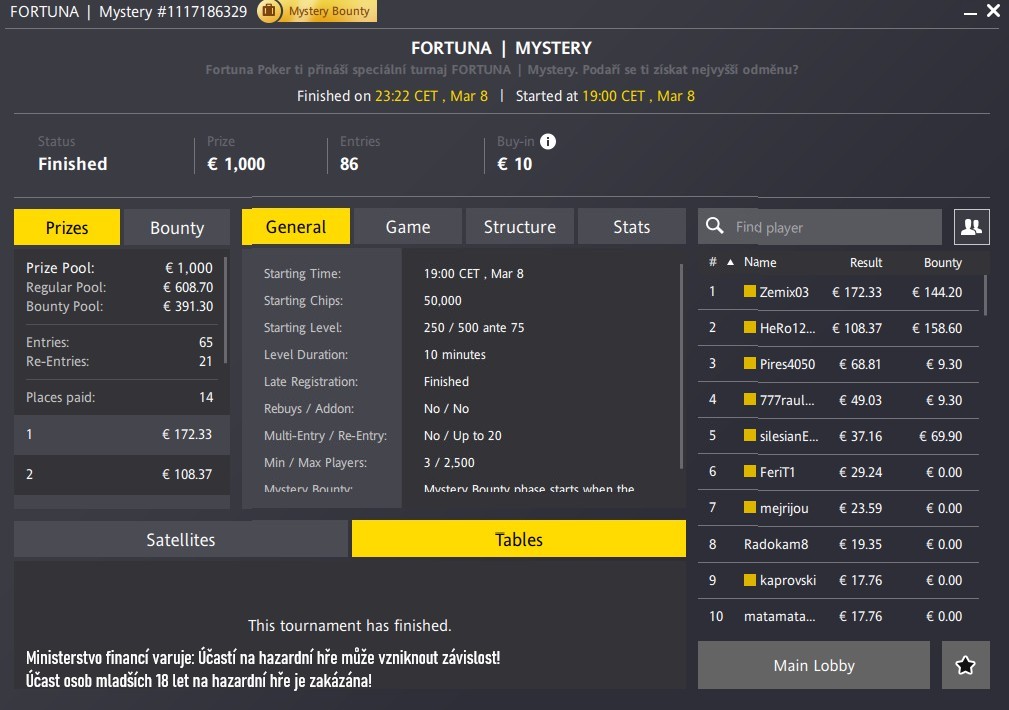Image resolution: width=1009 pixels, height=710 pixels.
Task: Click the prizes panel scrollbar
Action: [x=225, y=310]
